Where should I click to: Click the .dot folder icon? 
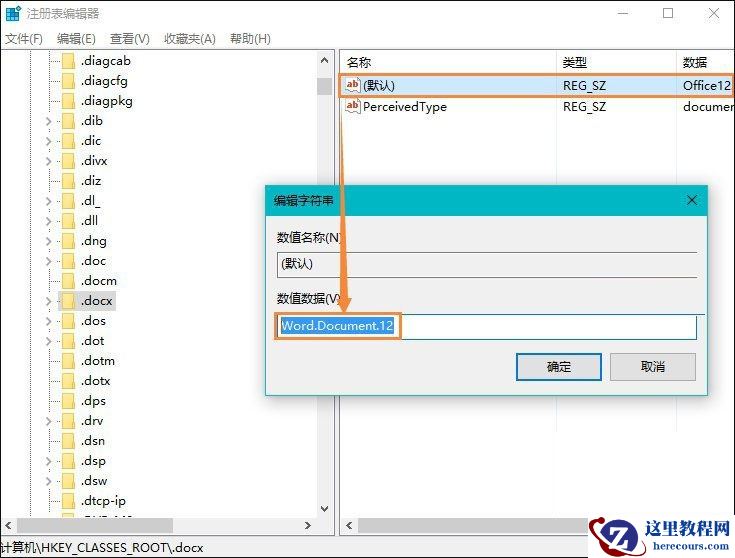(x=68, y=341)
